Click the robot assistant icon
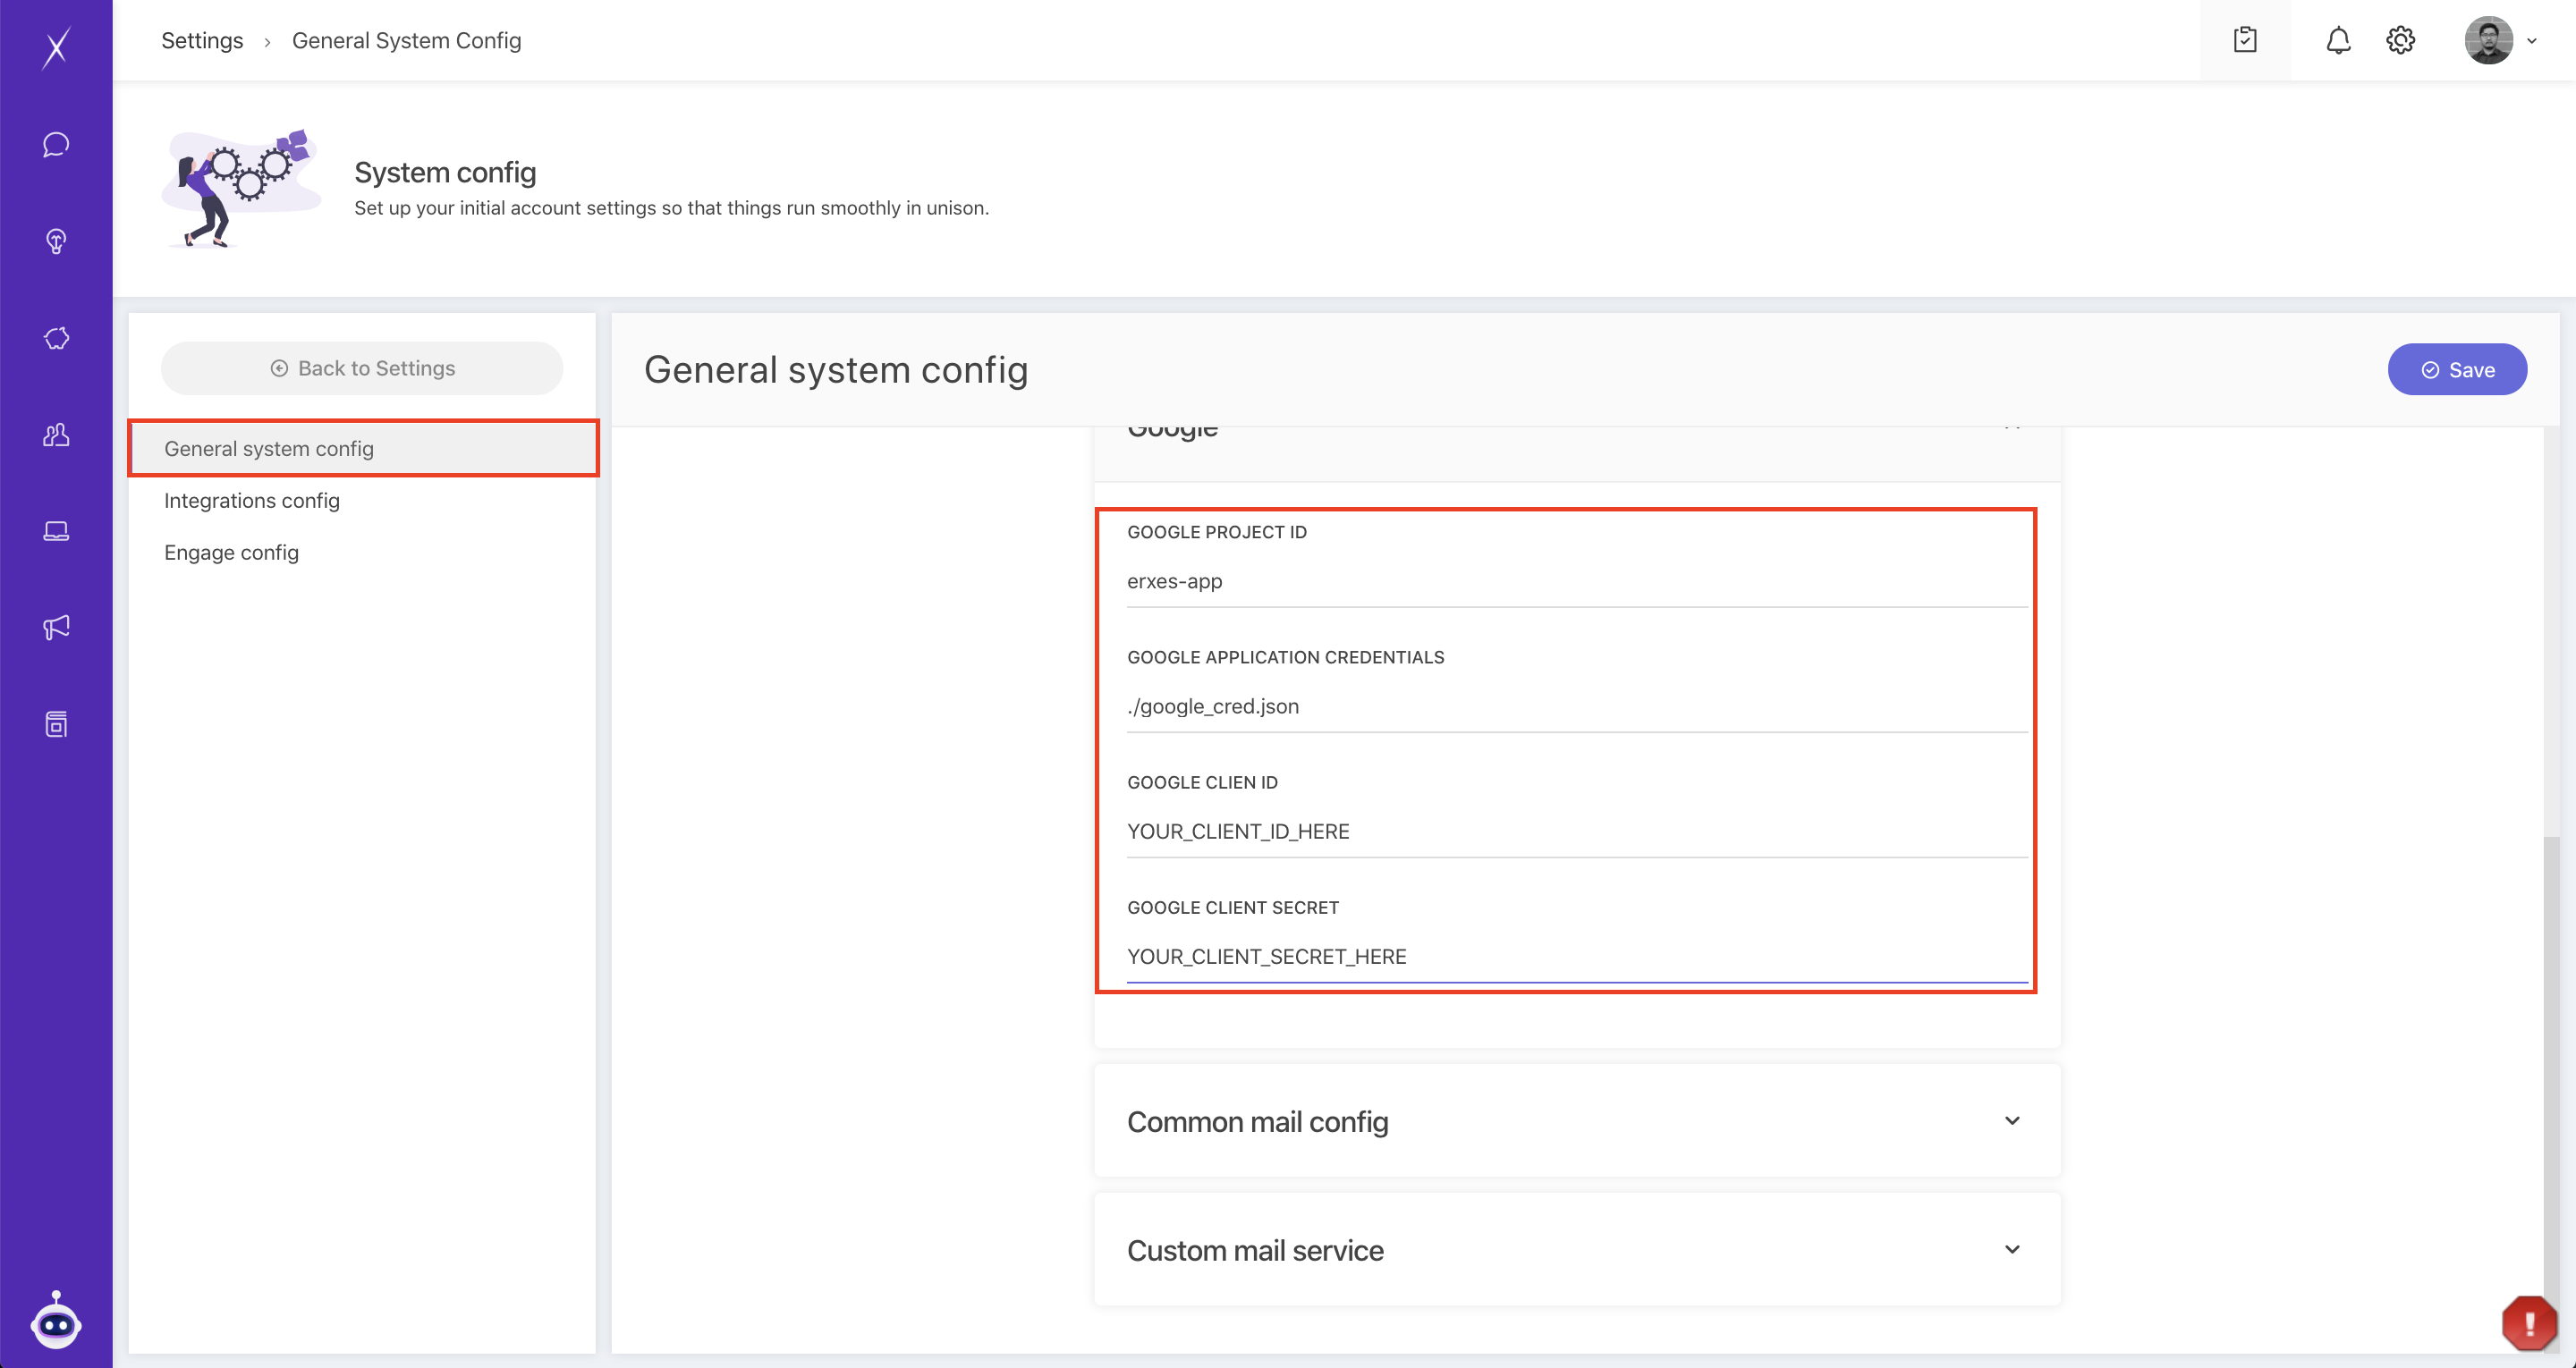 (56, 1322)
